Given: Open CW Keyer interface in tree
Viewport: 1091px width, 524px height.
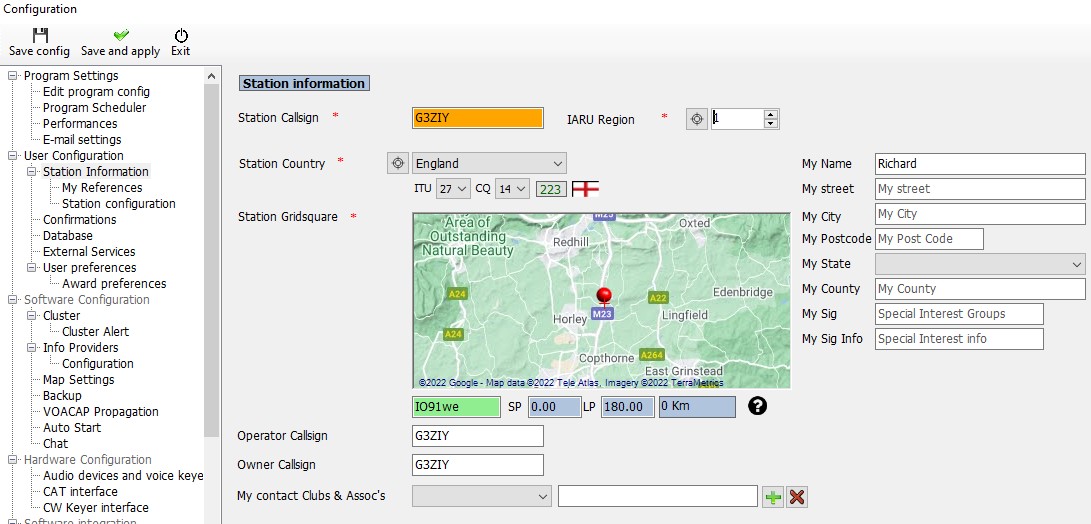Looking at the screenshot, I should pyautogui.click(x=95, y=507).
